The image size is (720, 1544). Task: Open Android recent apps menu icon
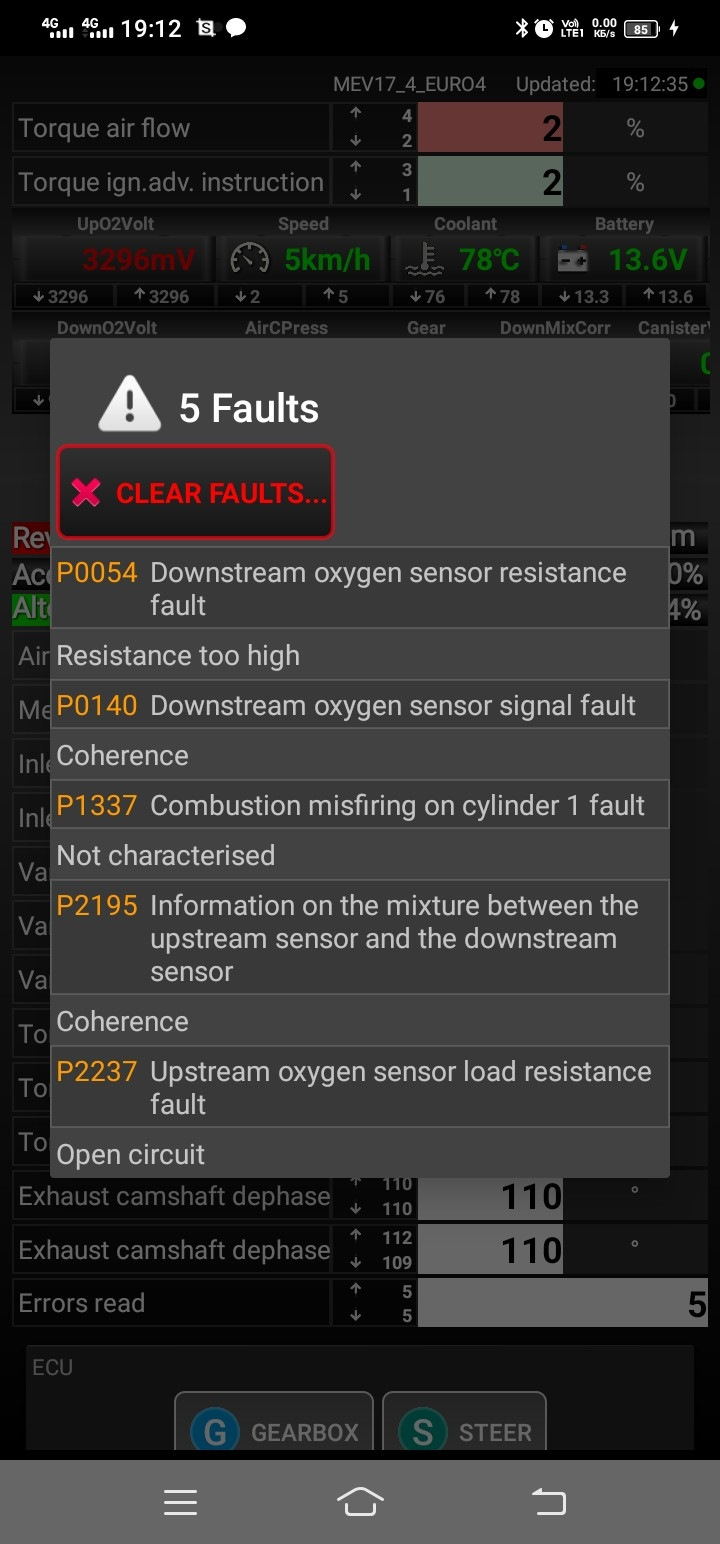pyautogui.click(x=180, y=1502)
